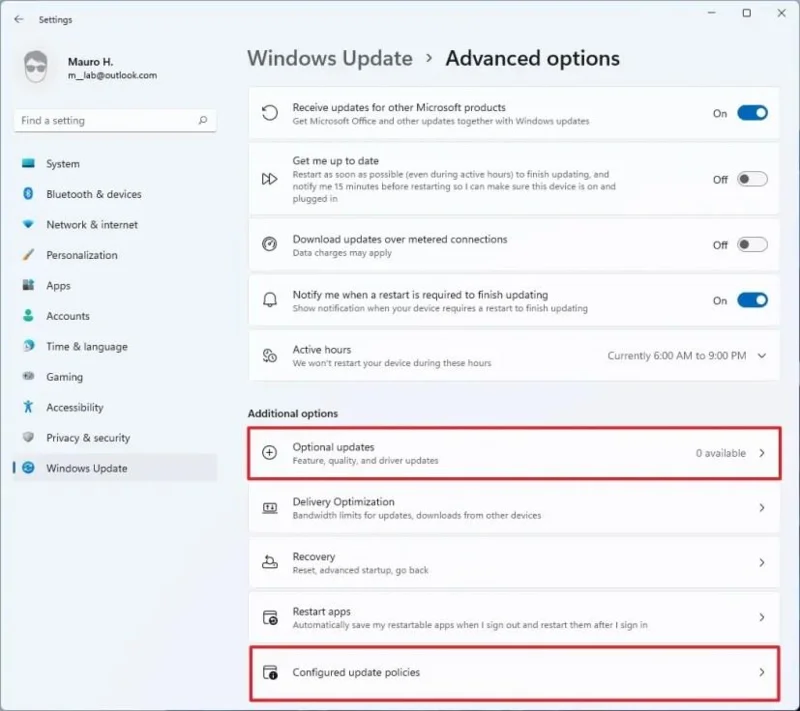
Task: Select Gaming in the sidebar
Action: tap(115, 377)
